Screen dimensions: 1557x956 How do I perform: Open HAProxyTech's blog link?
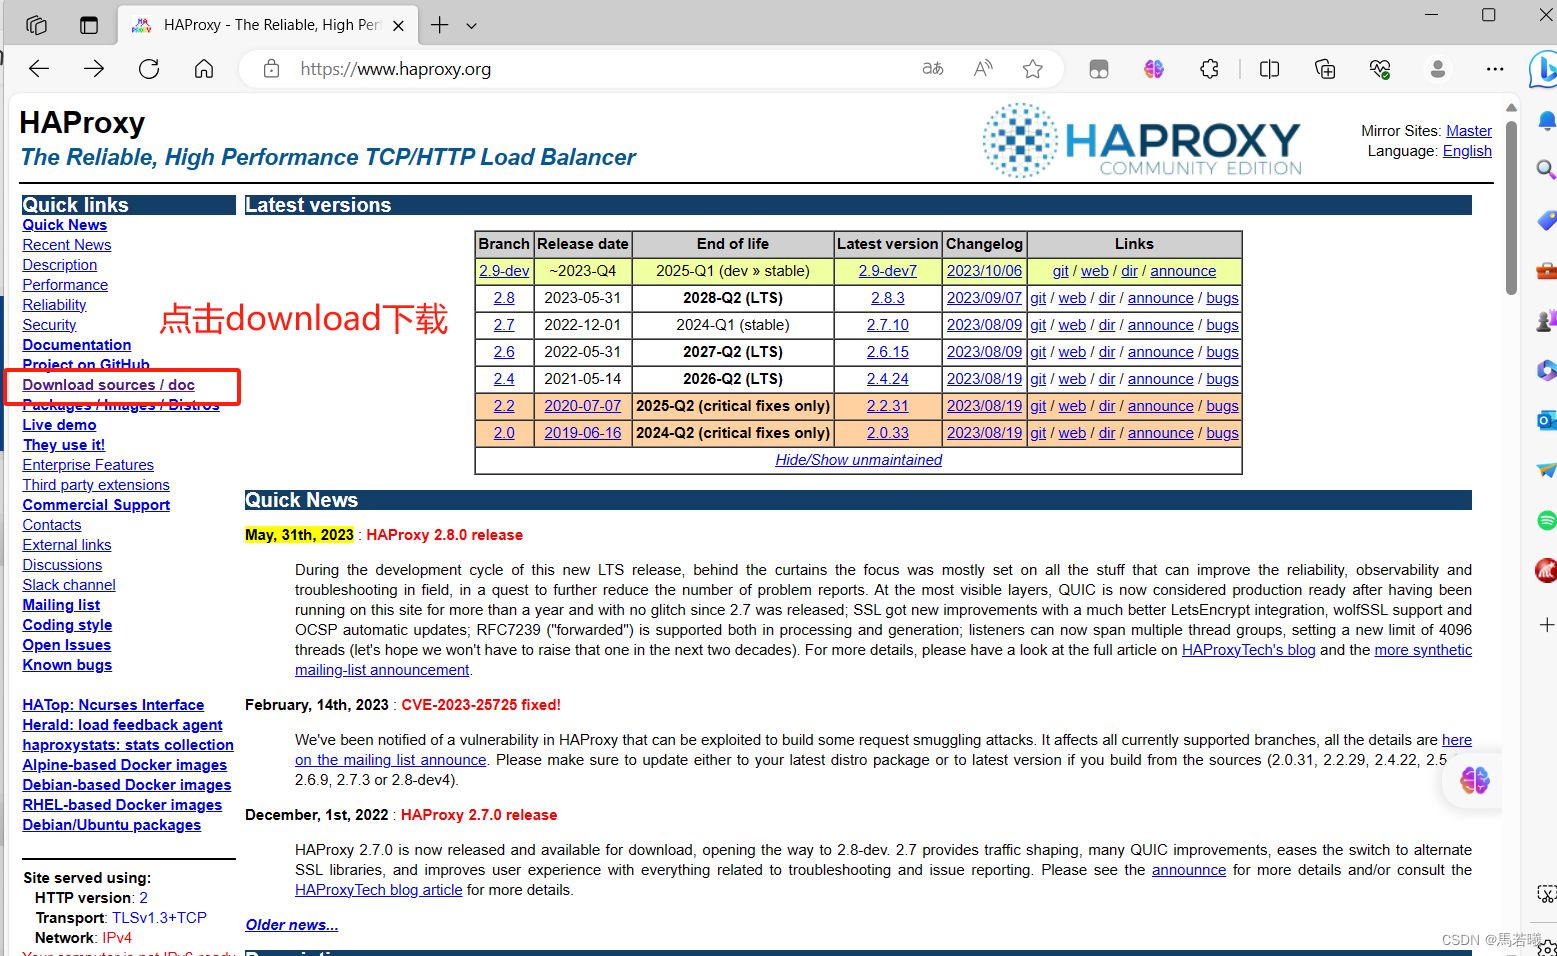tap(1248, 650)
